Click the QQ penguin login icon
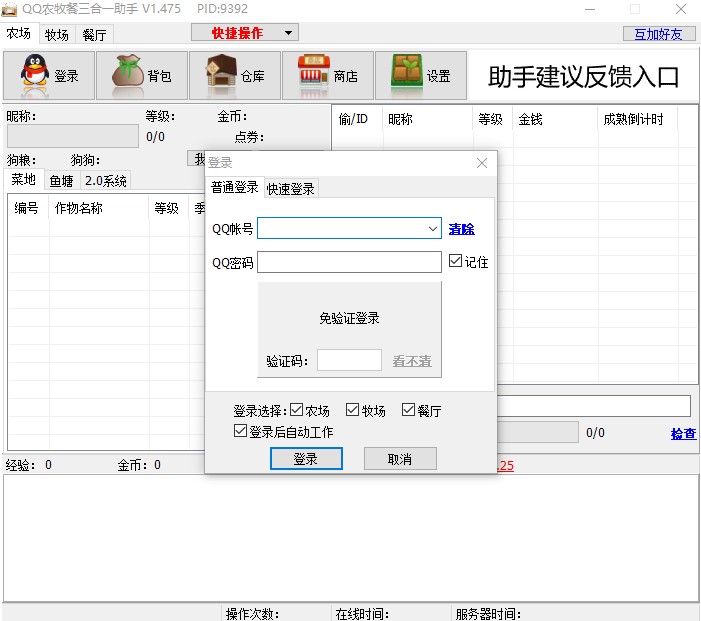The width and height of the screenshot is (701, 621). coord(35,72)
